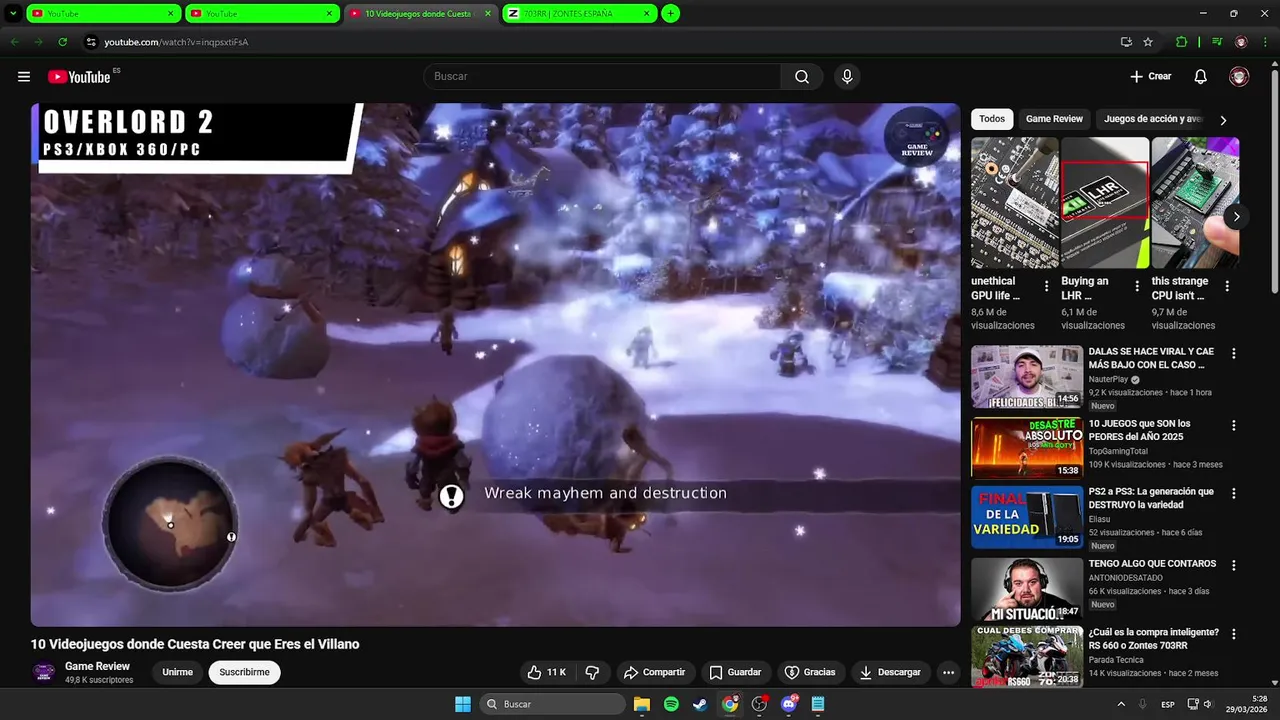
Task: Open the Windows Start menu
Action: (x=463, y=704)
